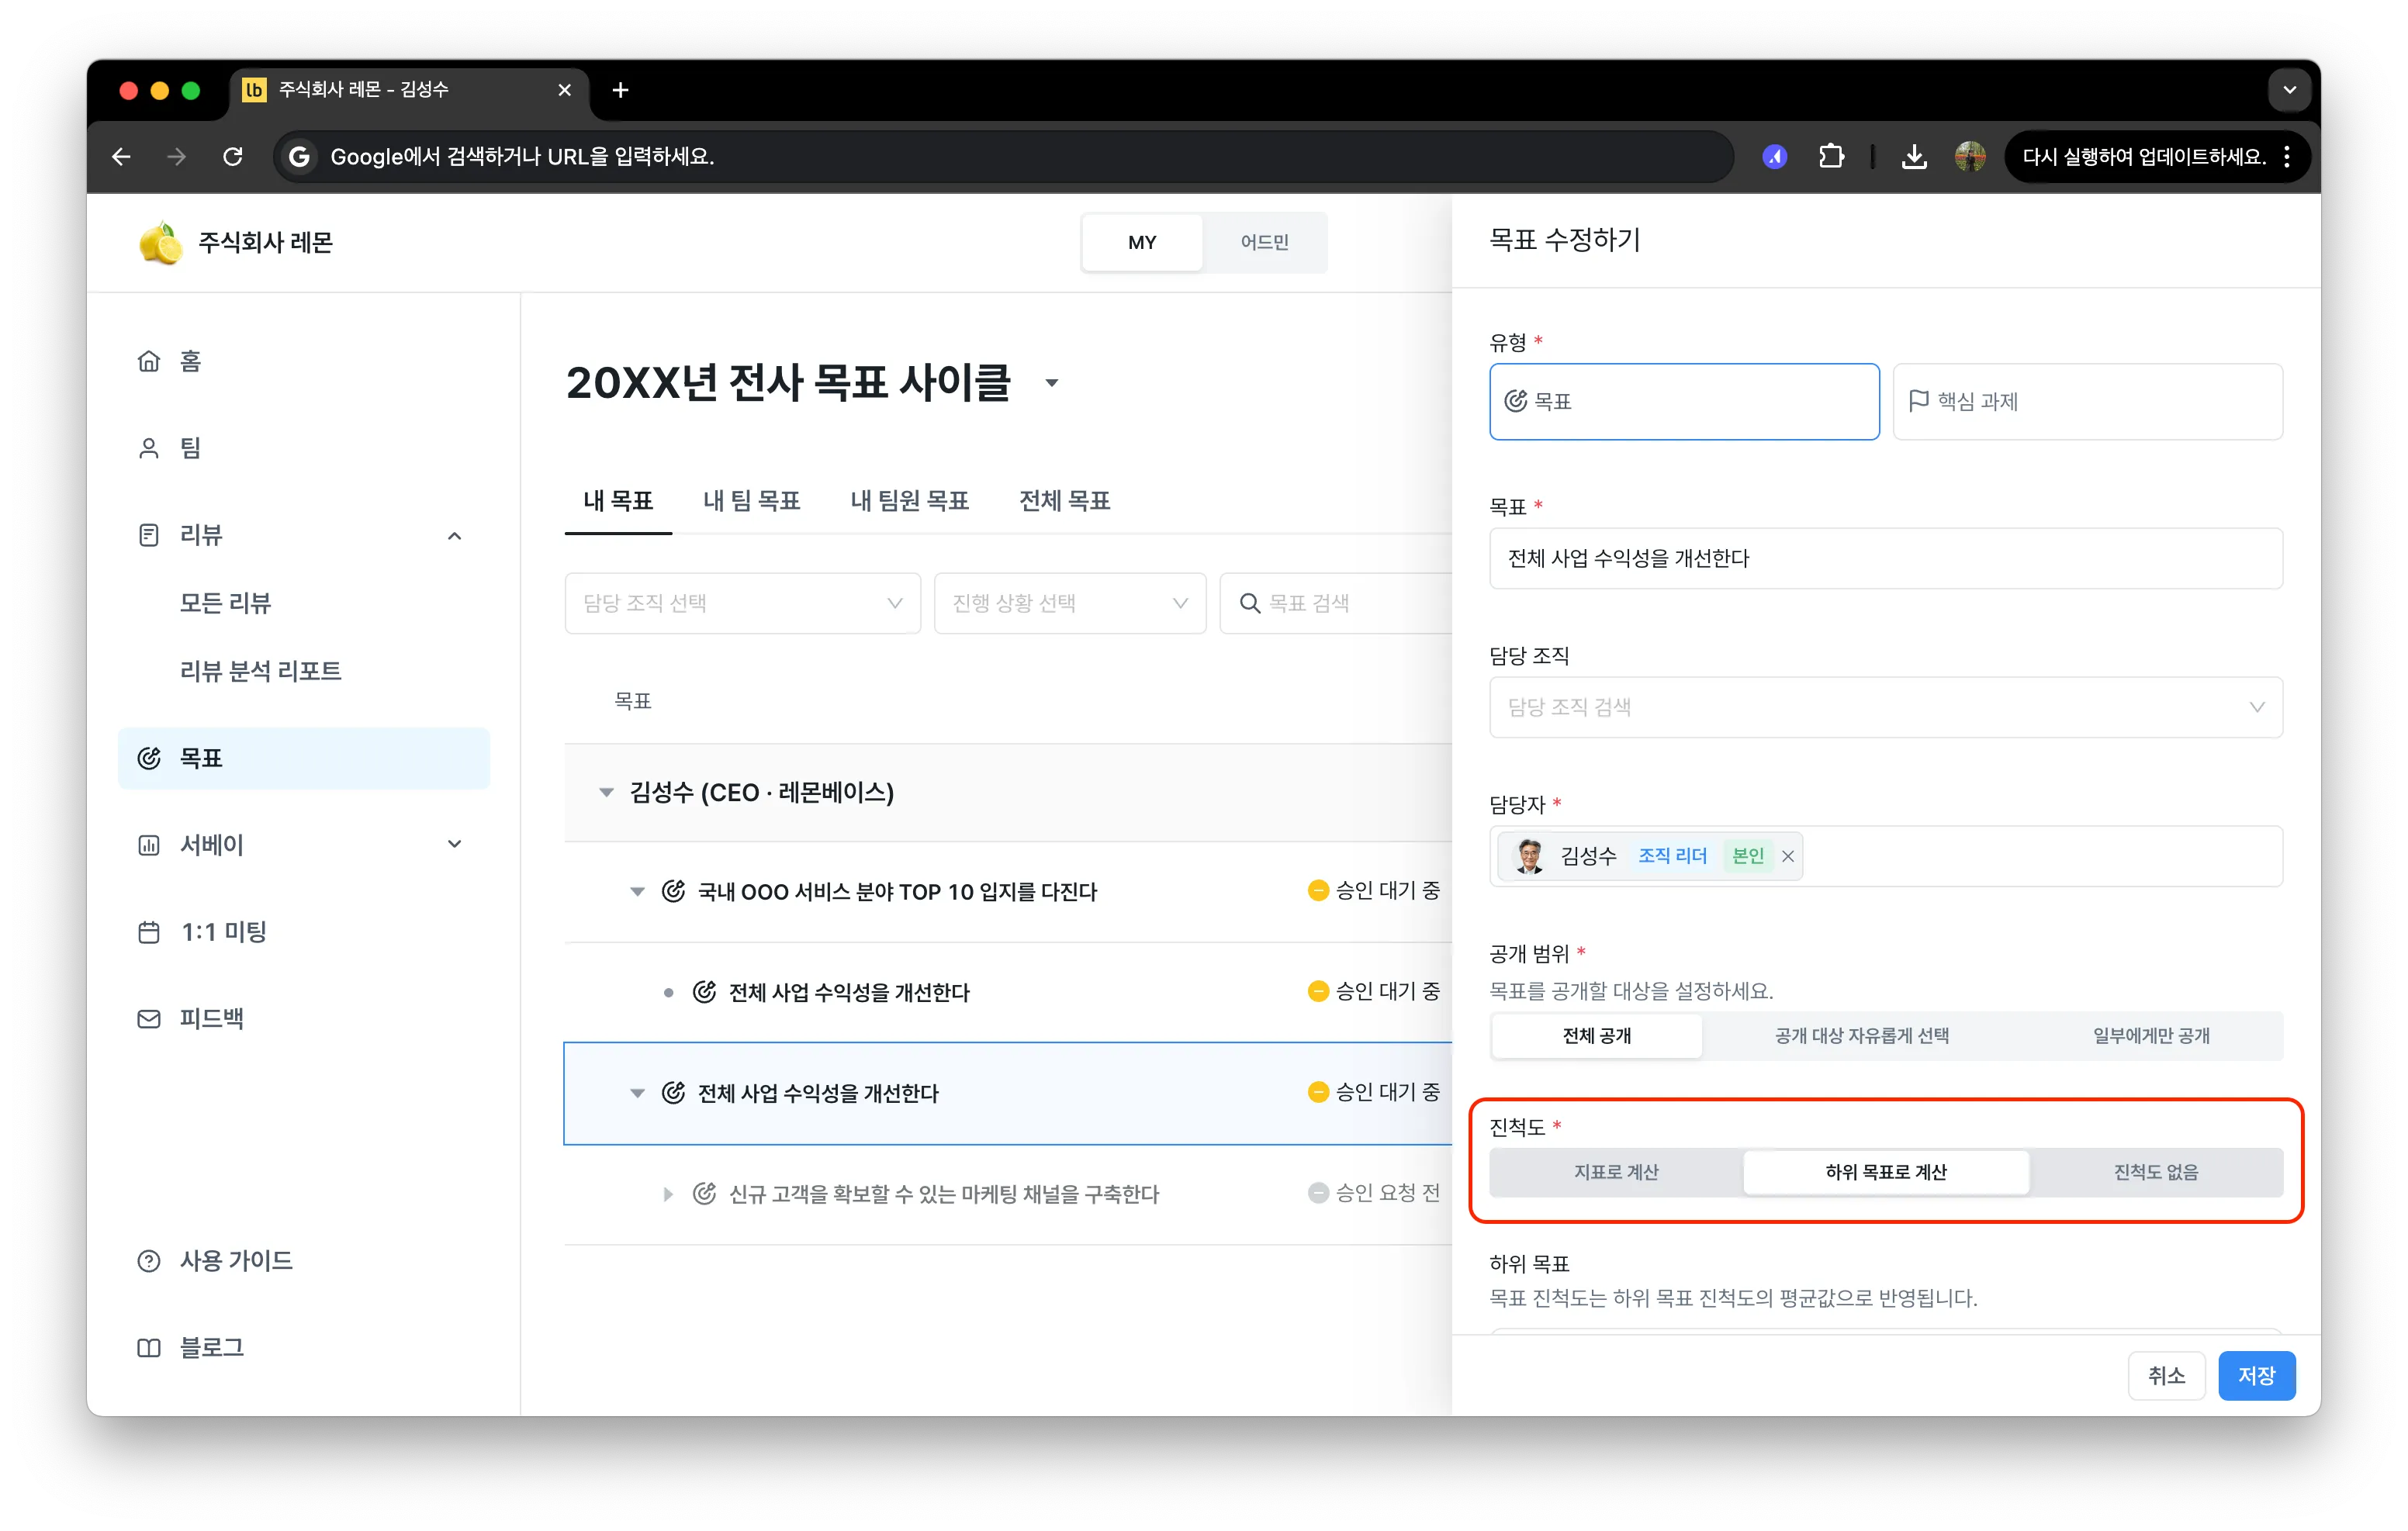Viewport: 2408px width, 1531px height.
Task: Open the browser downloads icon
Action: point(1914,156)
